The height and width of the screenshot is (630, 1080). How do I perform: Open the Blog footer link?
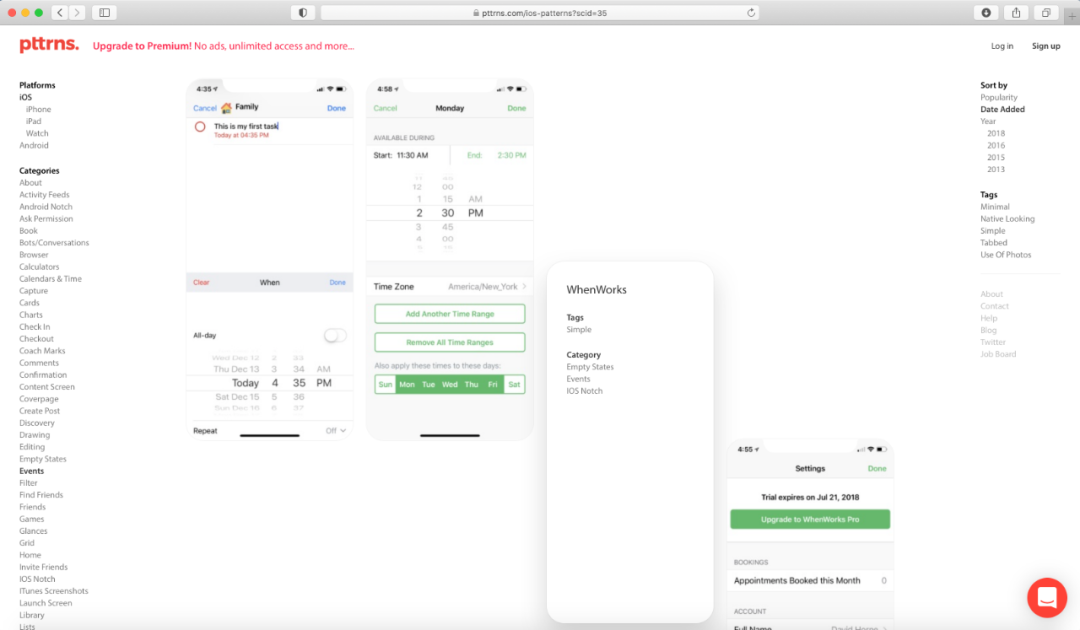(x=988, y=330)
